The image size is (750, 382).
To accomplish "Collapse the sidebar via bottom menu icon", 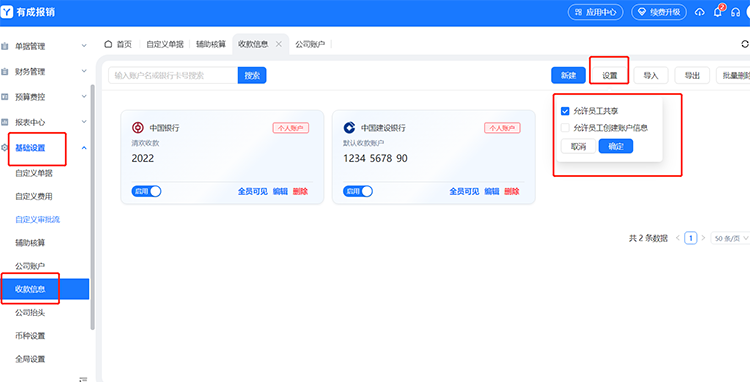I will pyautogui.click(x=83, y=379).
